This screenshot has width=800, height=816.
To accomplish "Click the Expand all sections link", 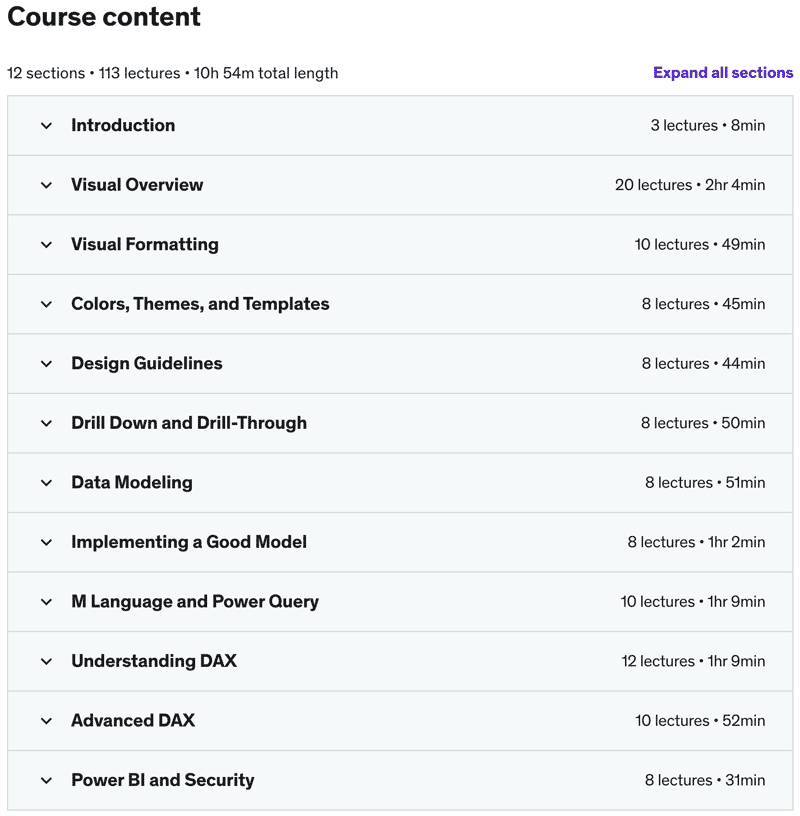I will tap(722, 73).
